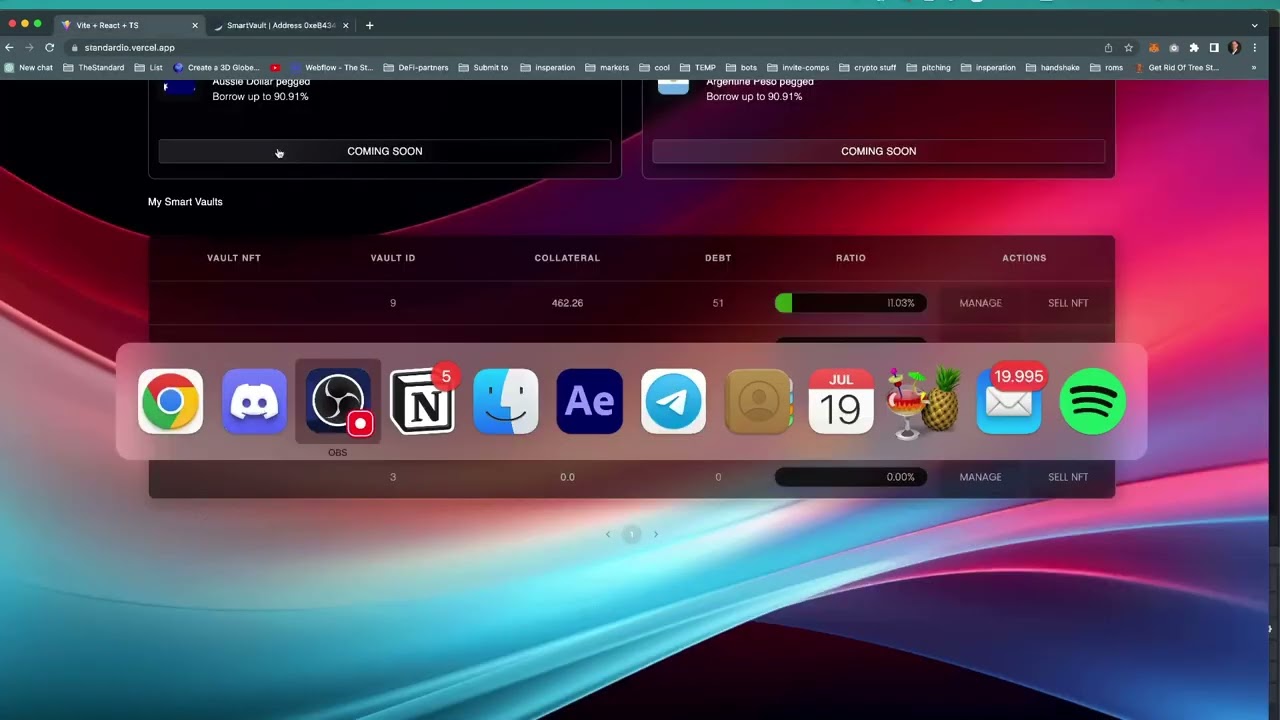Switch to After Effects in the app switcher
Image resolution: width=1280 pixels, height=720 pixels.
(x=590, y=402)
